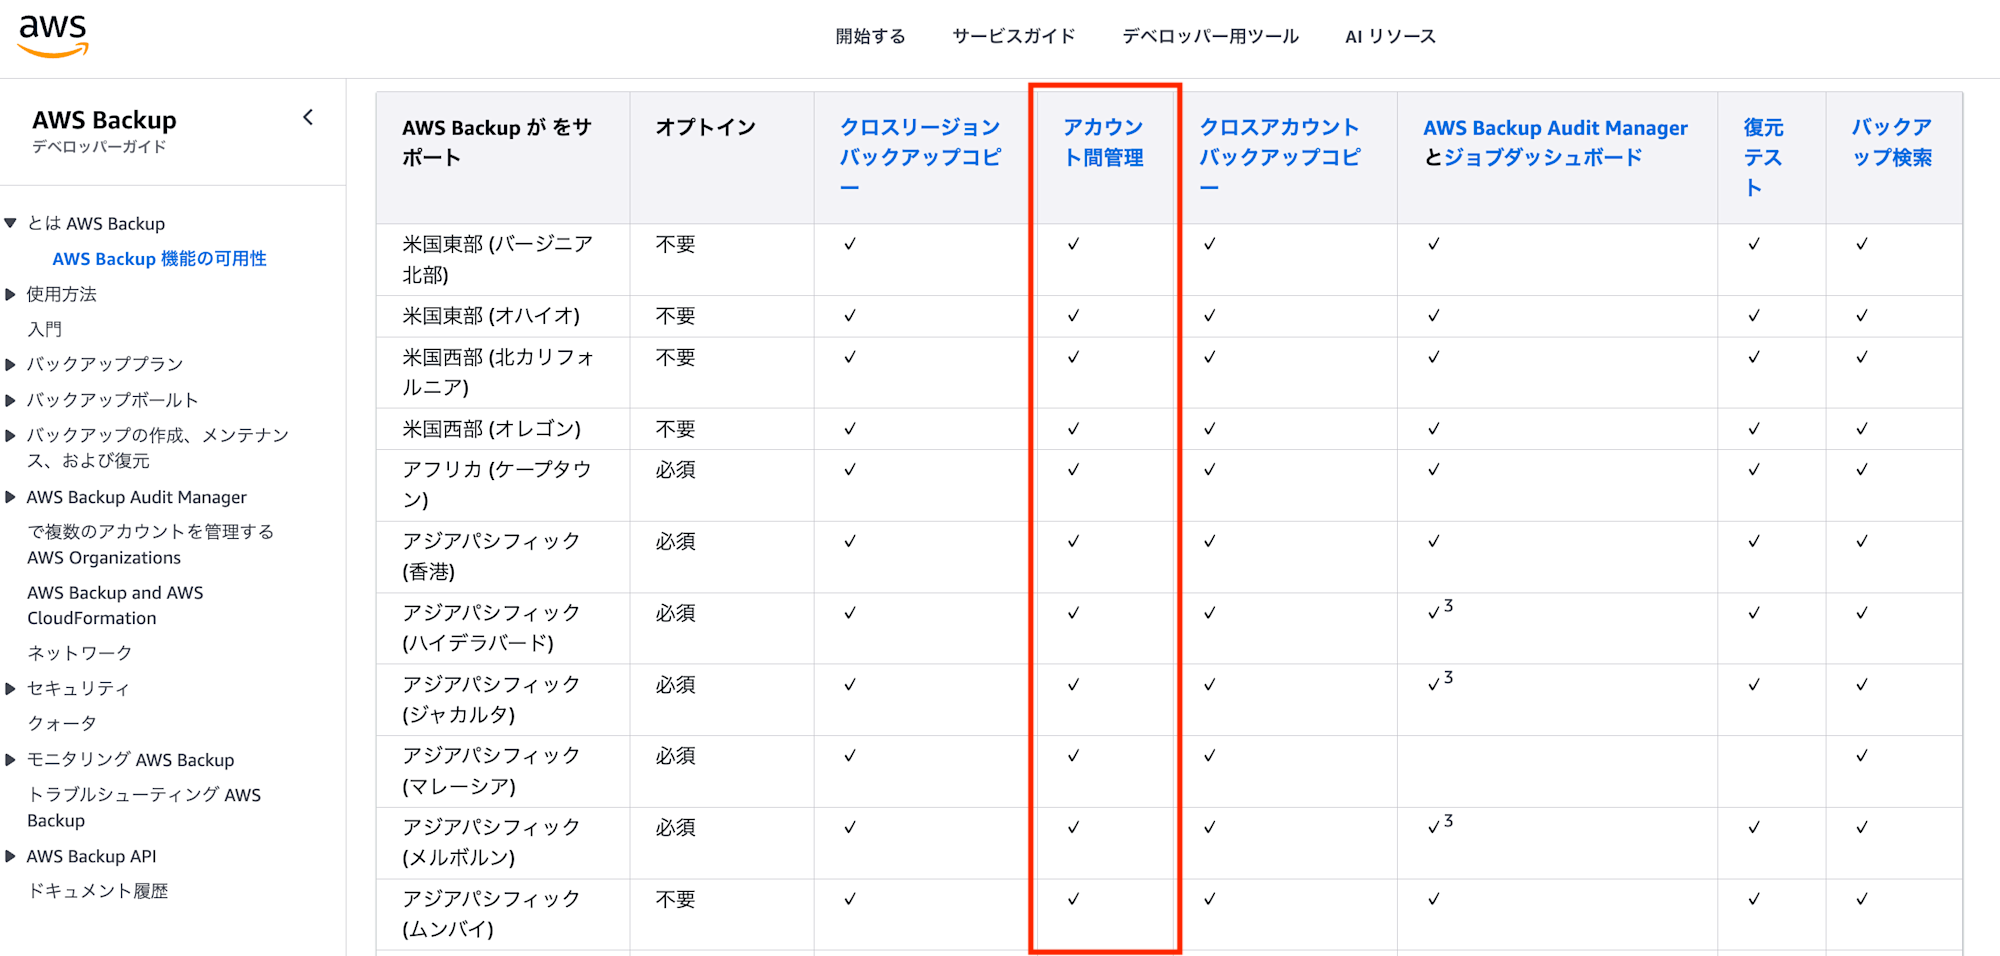Screen dimensions: 2000x956
Task: Expand the AWS Backup API section
Action: [x=11, y=856]
